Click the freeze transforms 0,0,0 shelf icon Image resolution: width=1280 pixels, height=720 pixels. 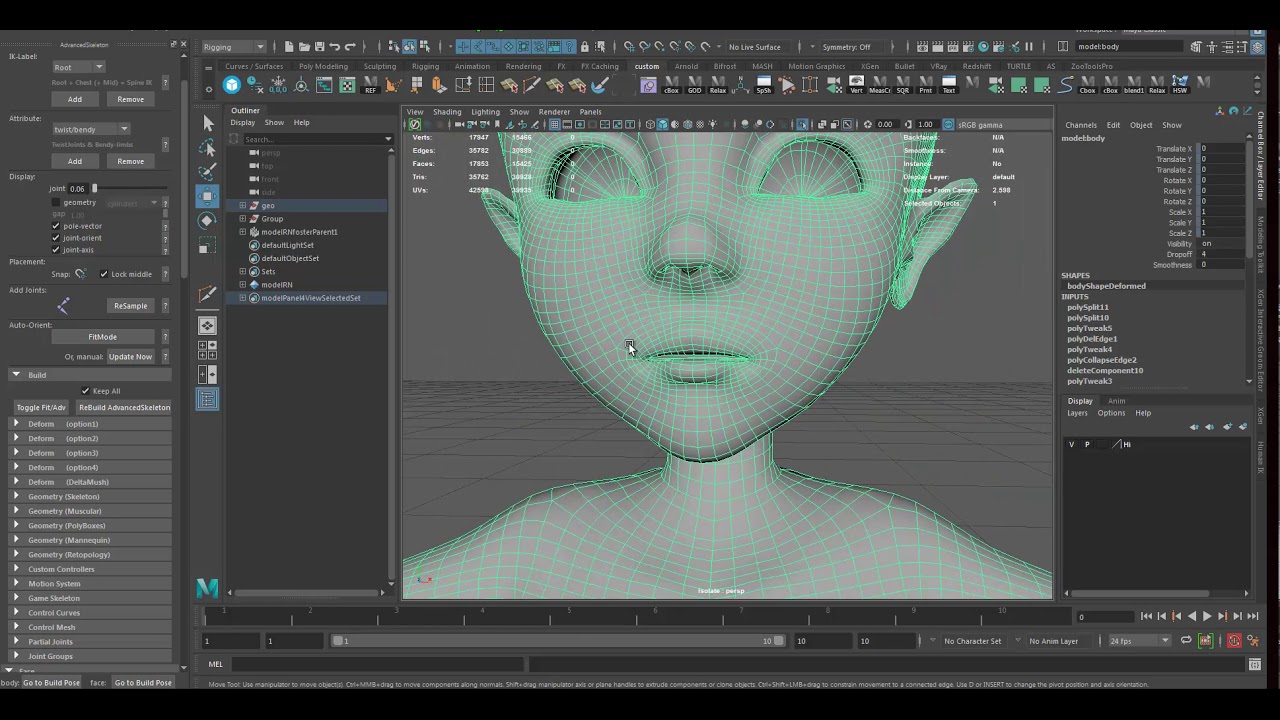coord(278,85)
